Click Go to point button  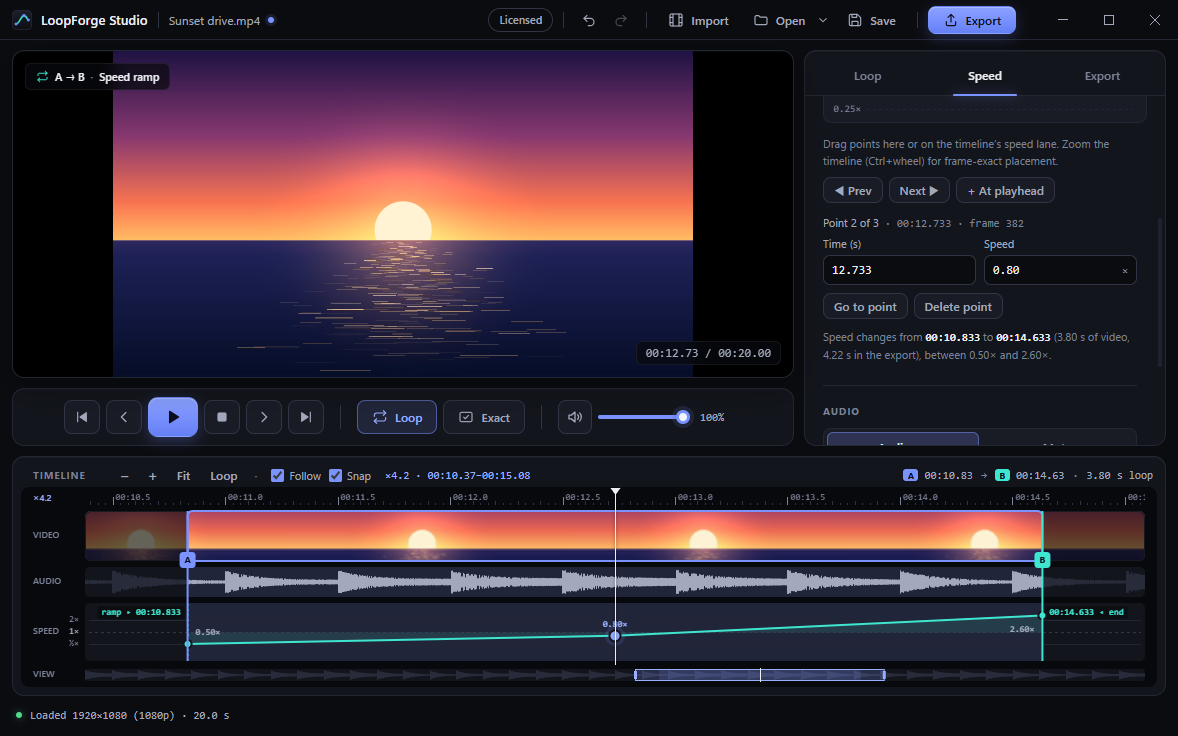coord(865,306)
